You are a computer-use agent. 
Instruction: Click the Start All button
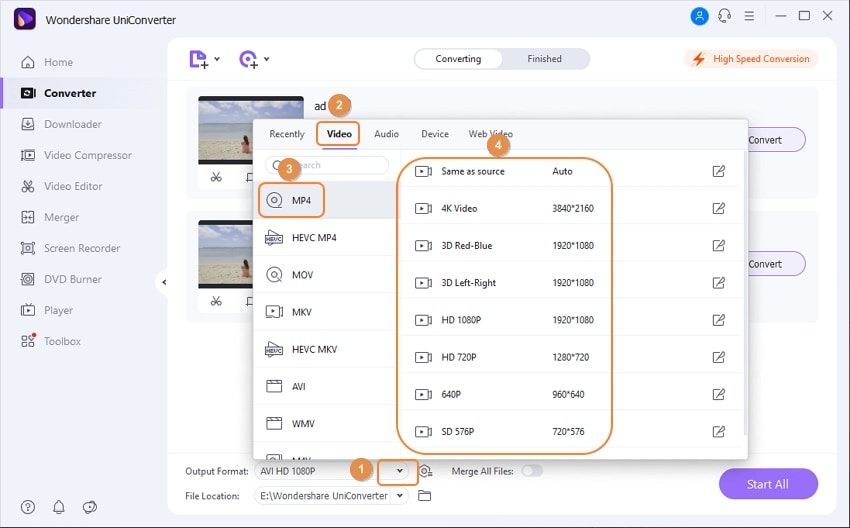(768, 484)
